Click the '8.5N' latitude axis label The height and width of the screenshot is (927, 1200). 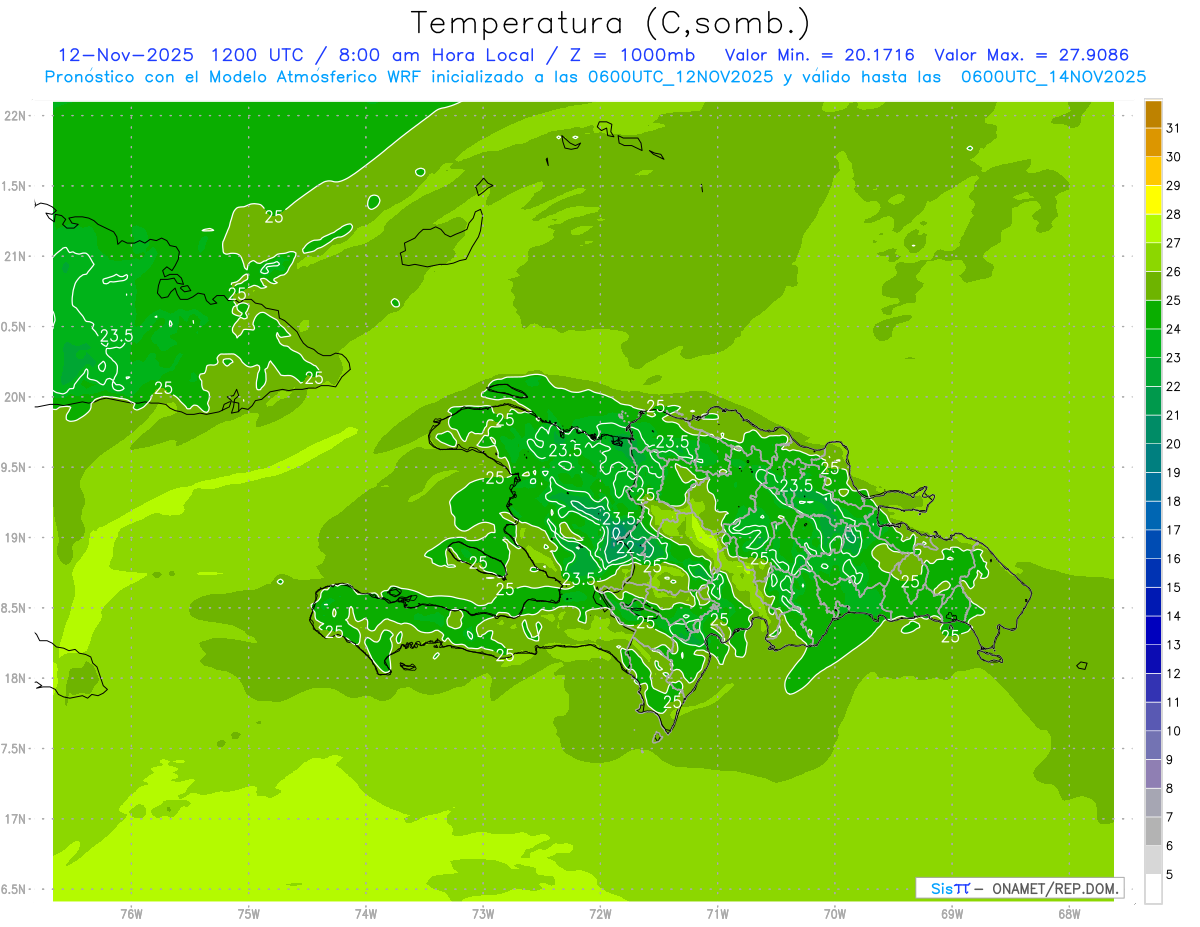(15, 608)
